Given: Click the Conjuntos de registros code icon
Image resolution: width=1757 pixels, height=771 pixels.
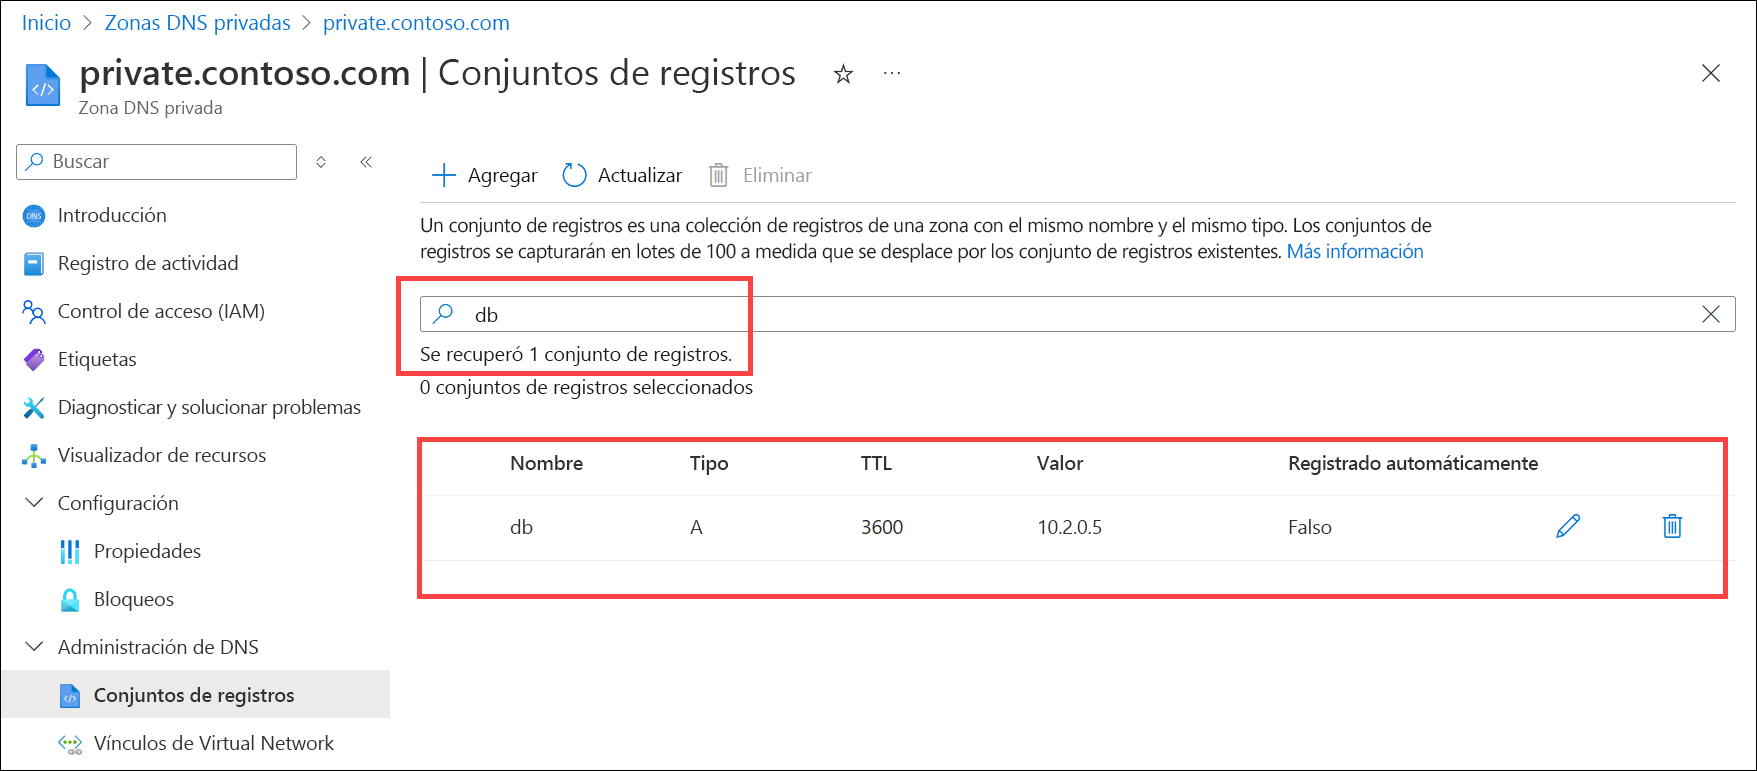Looking at the screenshot, I should [x=70, y=695].
